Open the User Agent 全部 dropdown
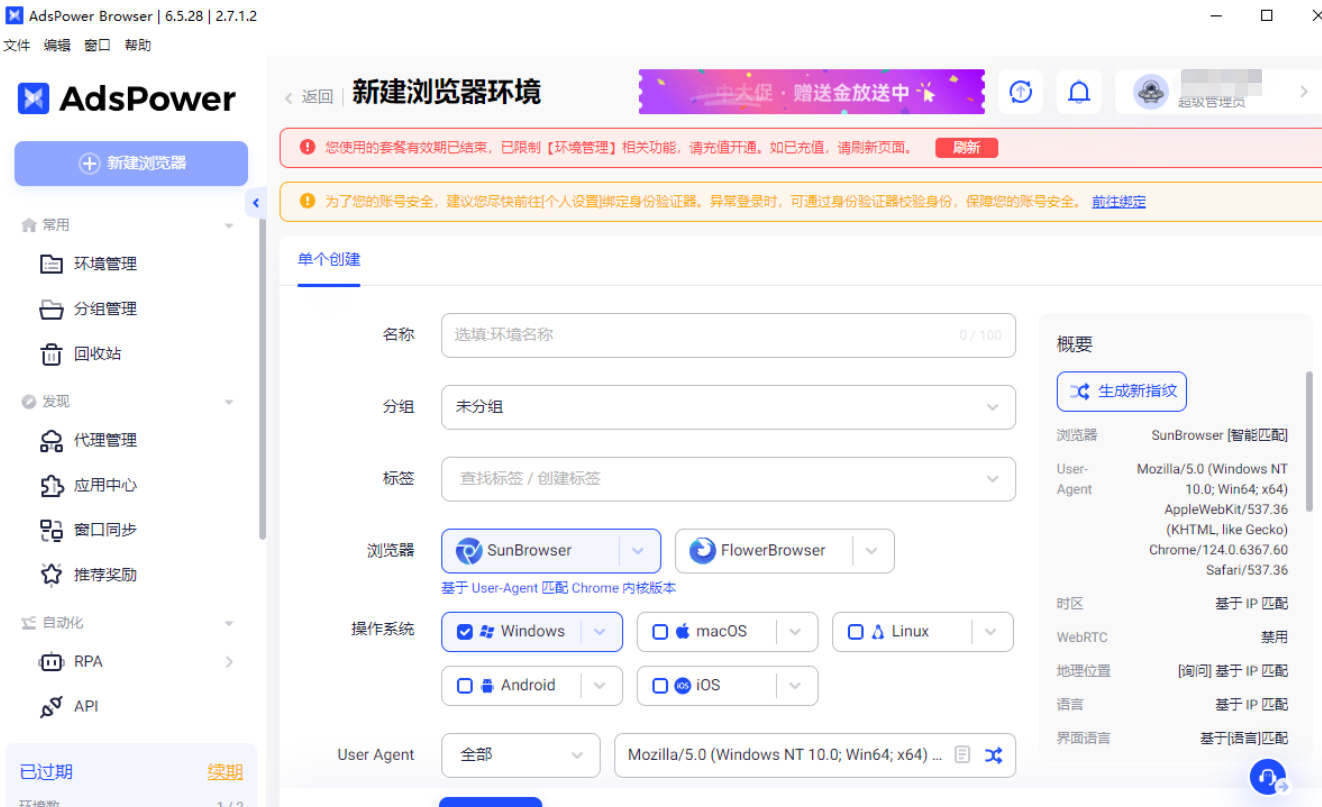Screen dimensions: 1322x807 pos(520,755)
